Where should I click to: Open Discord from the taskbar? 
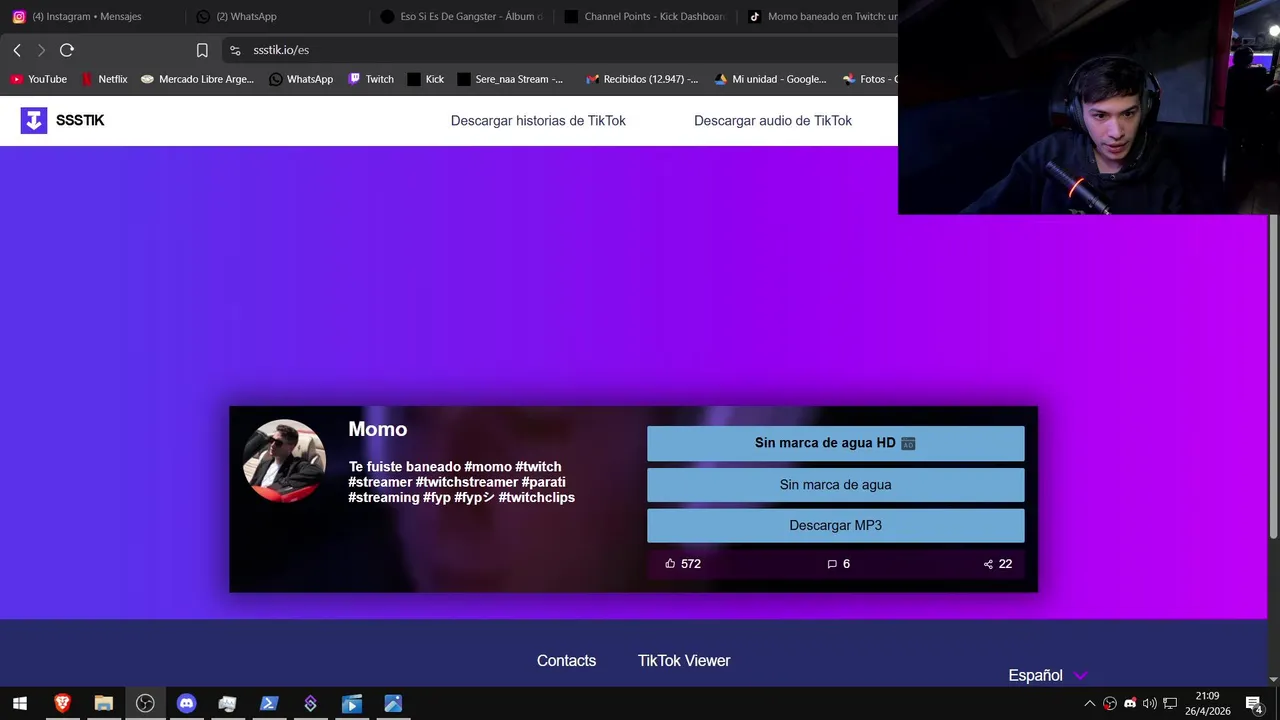tap(186, 704)
